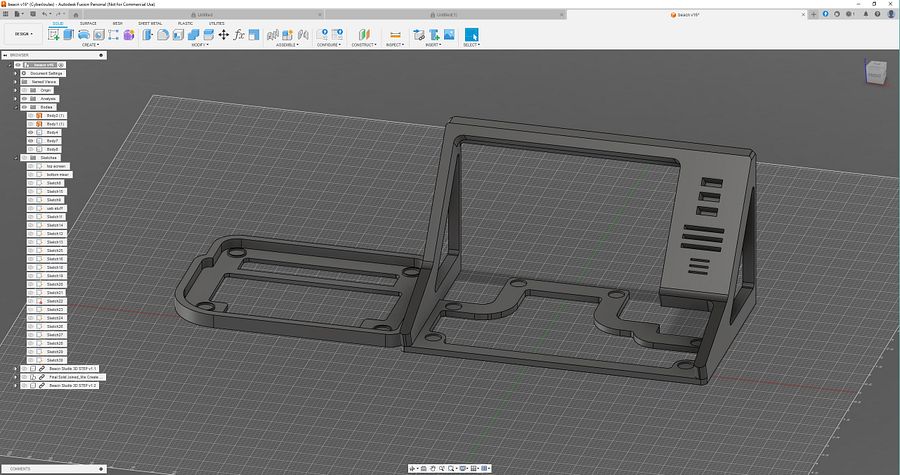Toggle visibility of Sketch22

point(31,301)
